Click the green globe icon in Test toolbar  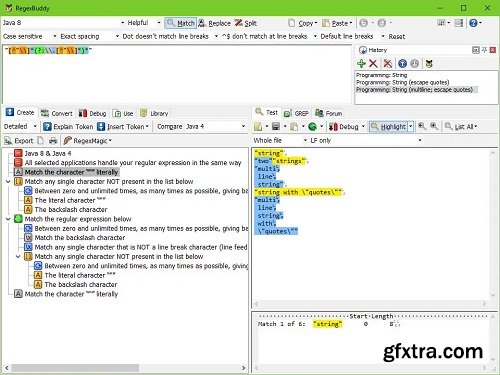coord(312,127)
